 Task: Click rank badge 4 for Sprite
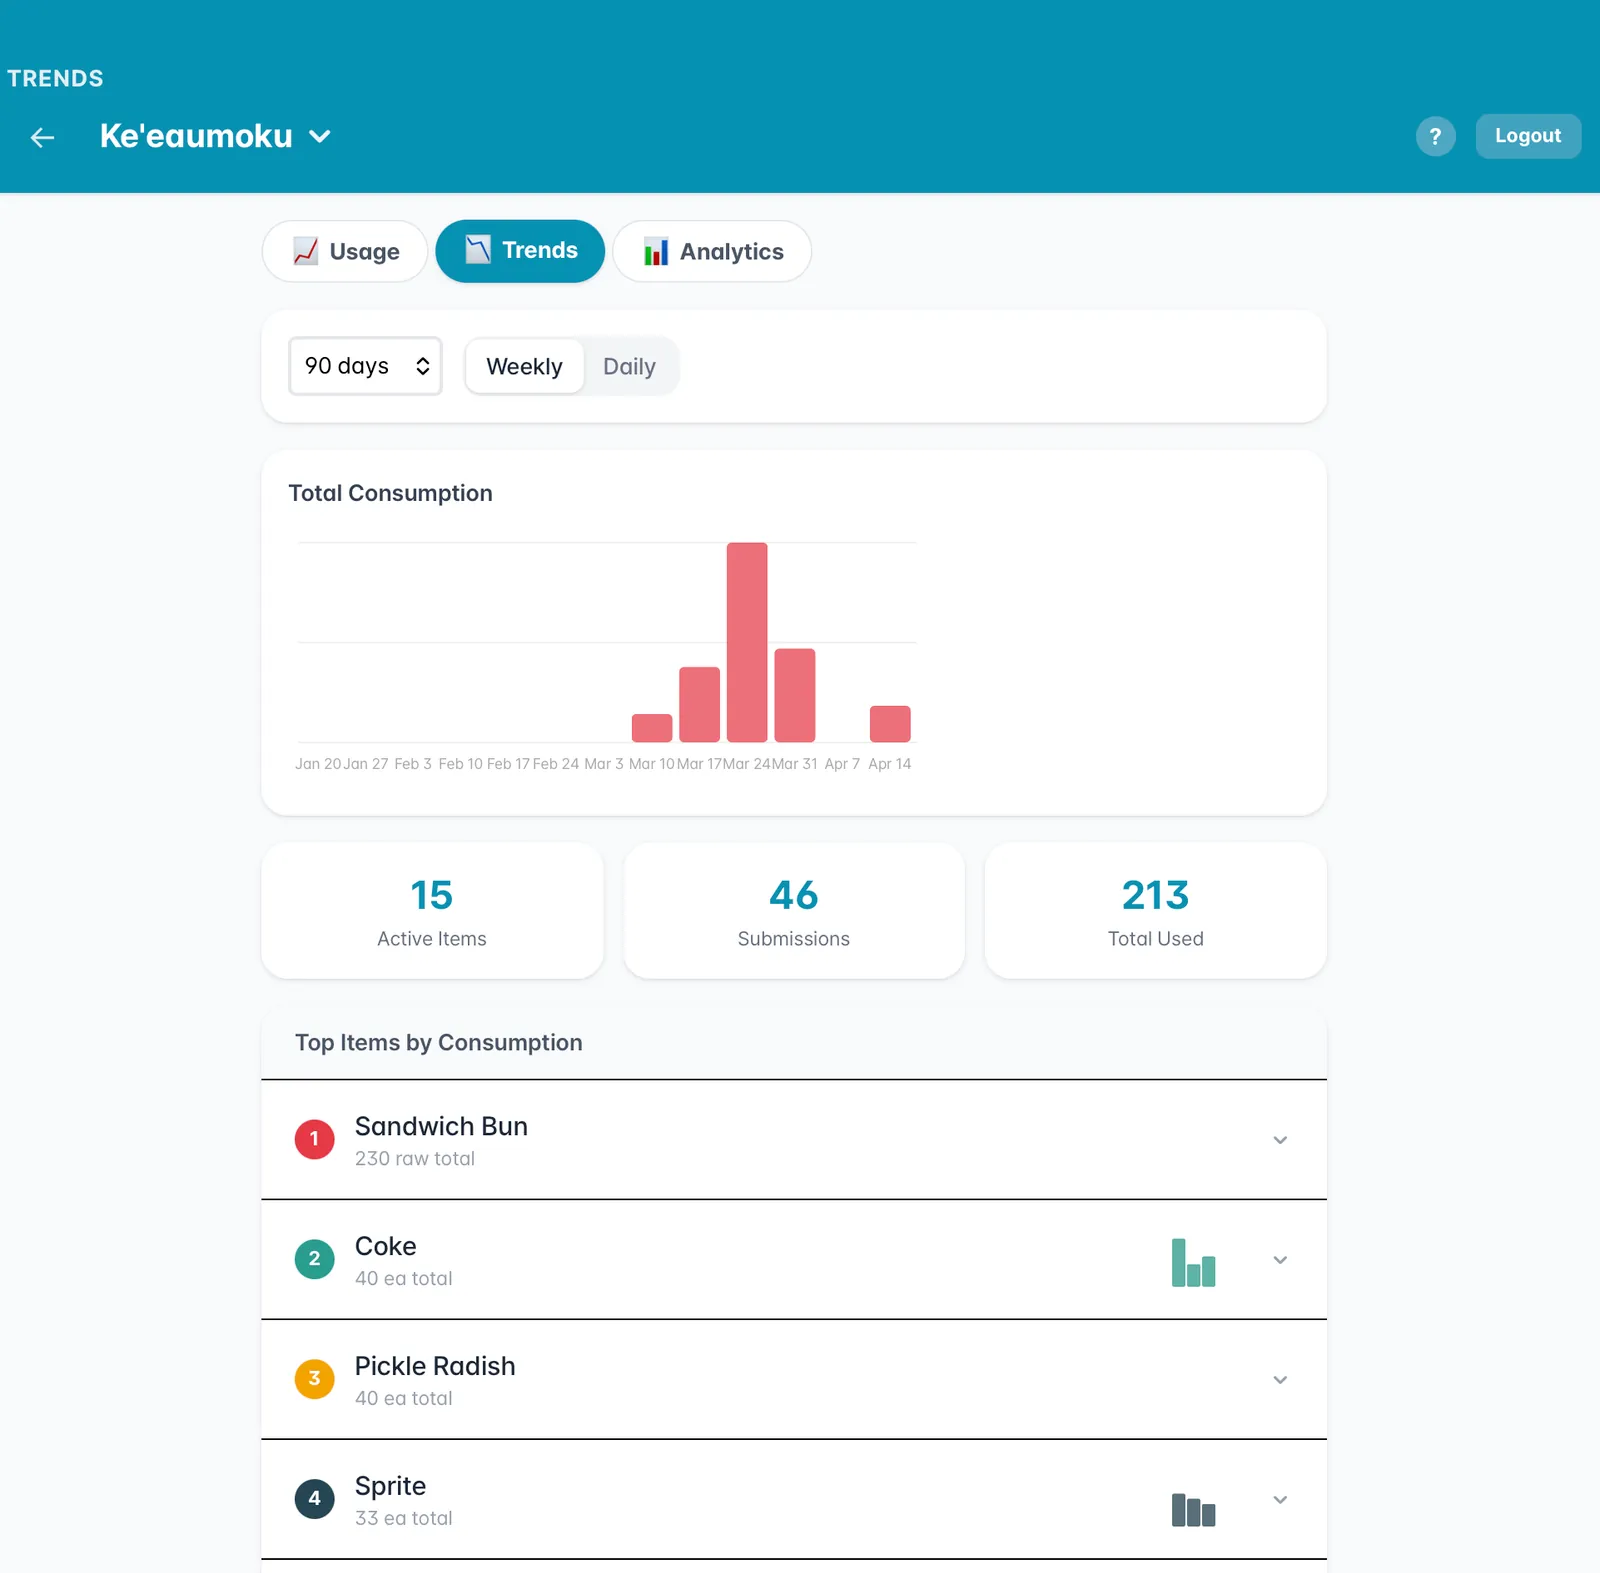pos(314,1499)
